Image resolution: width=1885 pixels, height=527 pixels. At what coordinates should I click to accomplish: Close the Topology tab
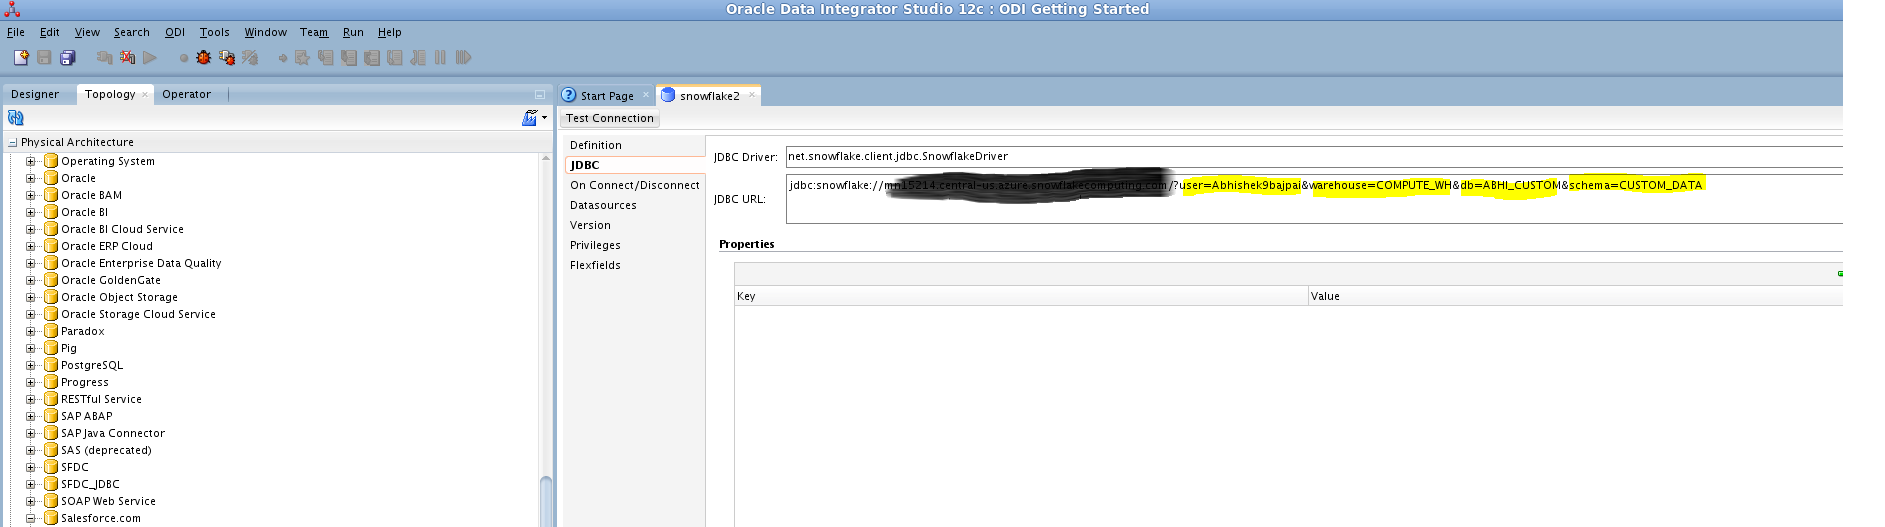[145, 94]
